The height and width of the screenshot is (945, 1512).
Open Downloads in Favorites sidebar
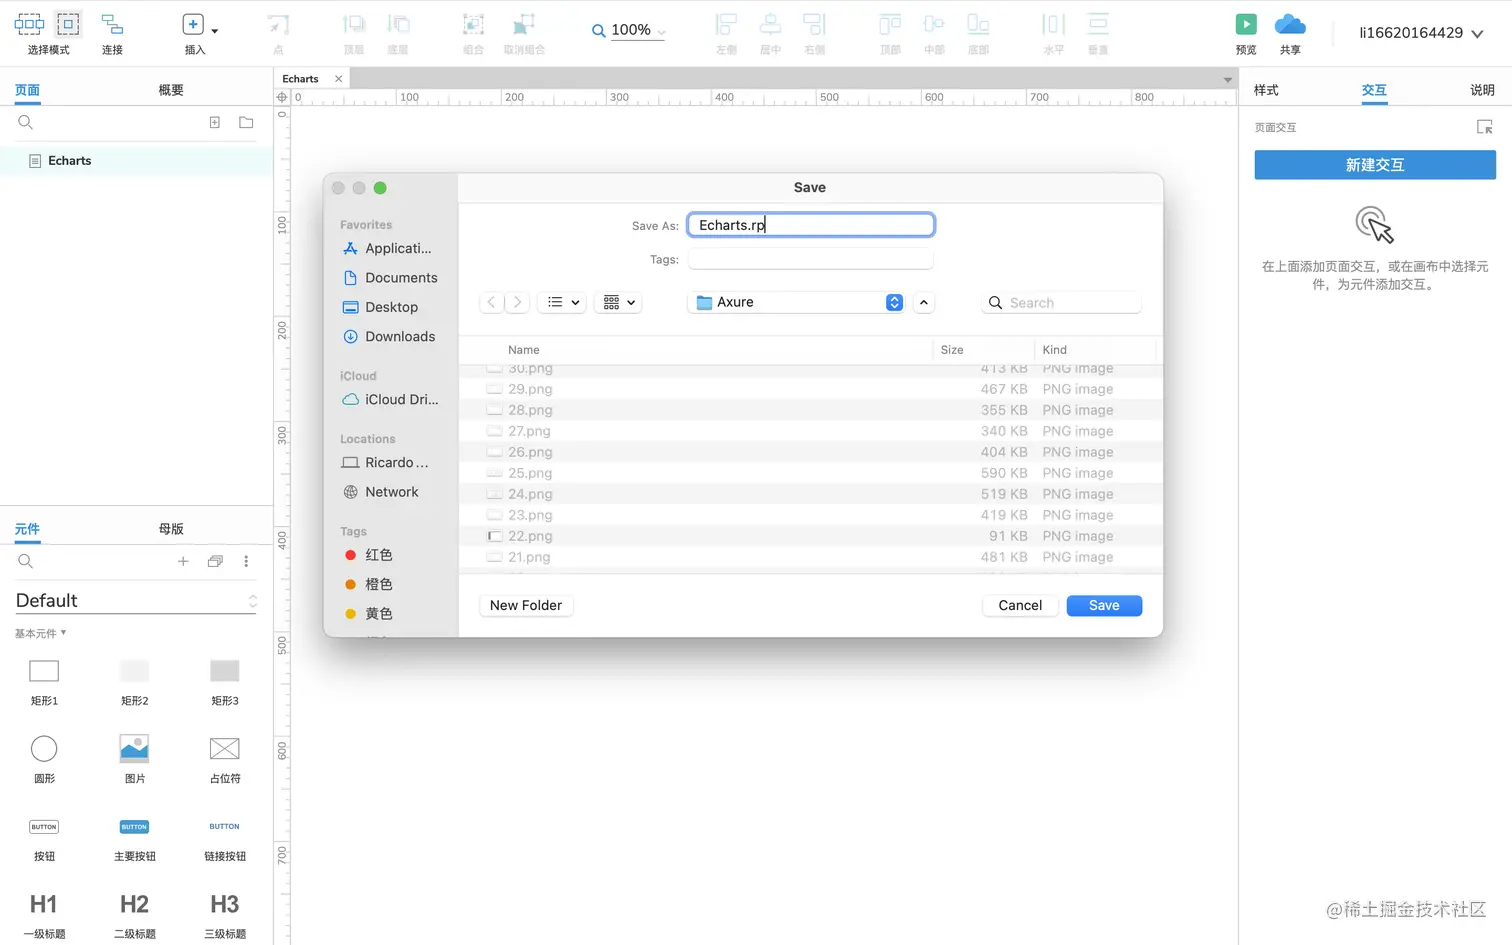[389, 337]
